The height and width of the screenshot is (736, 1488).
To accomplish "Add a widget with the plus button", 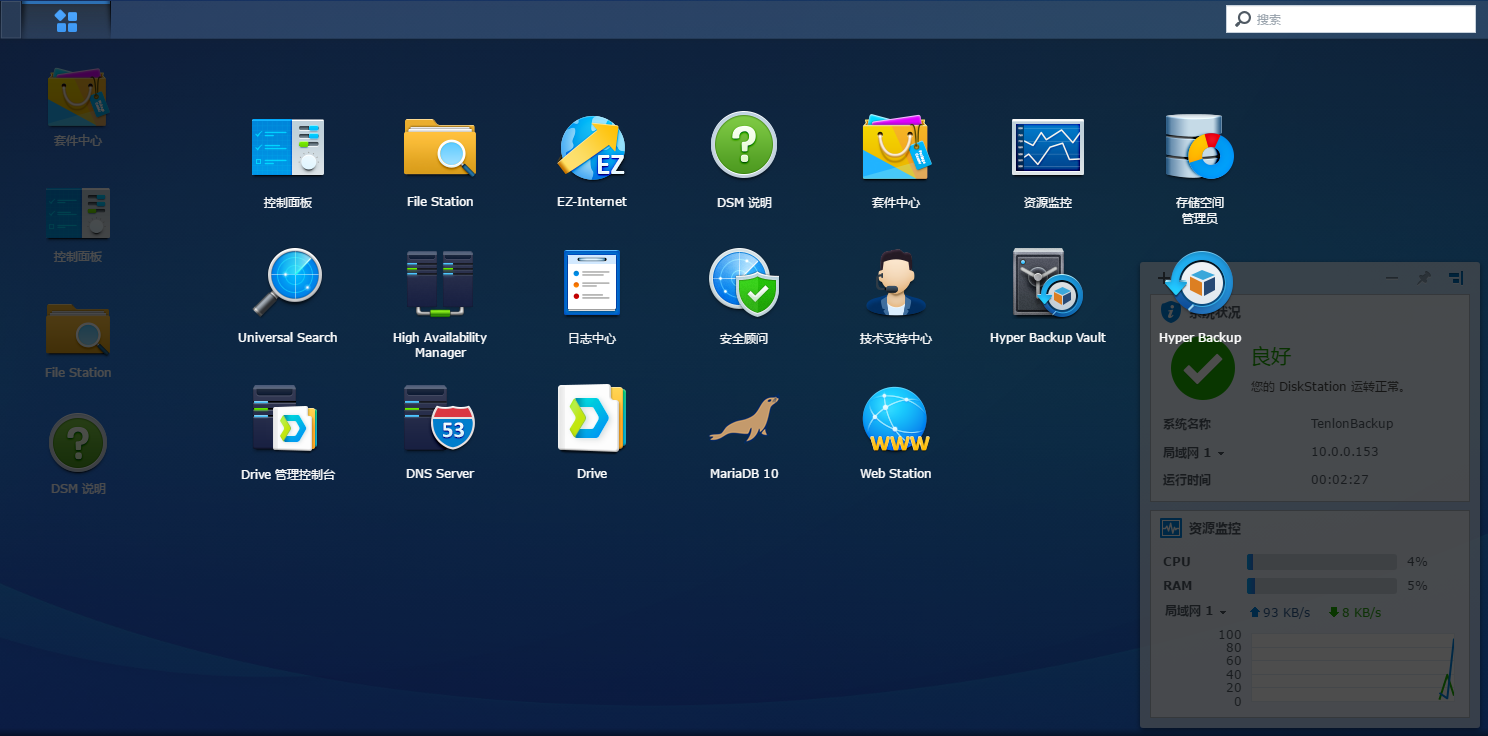I will tap(1163, 278).
